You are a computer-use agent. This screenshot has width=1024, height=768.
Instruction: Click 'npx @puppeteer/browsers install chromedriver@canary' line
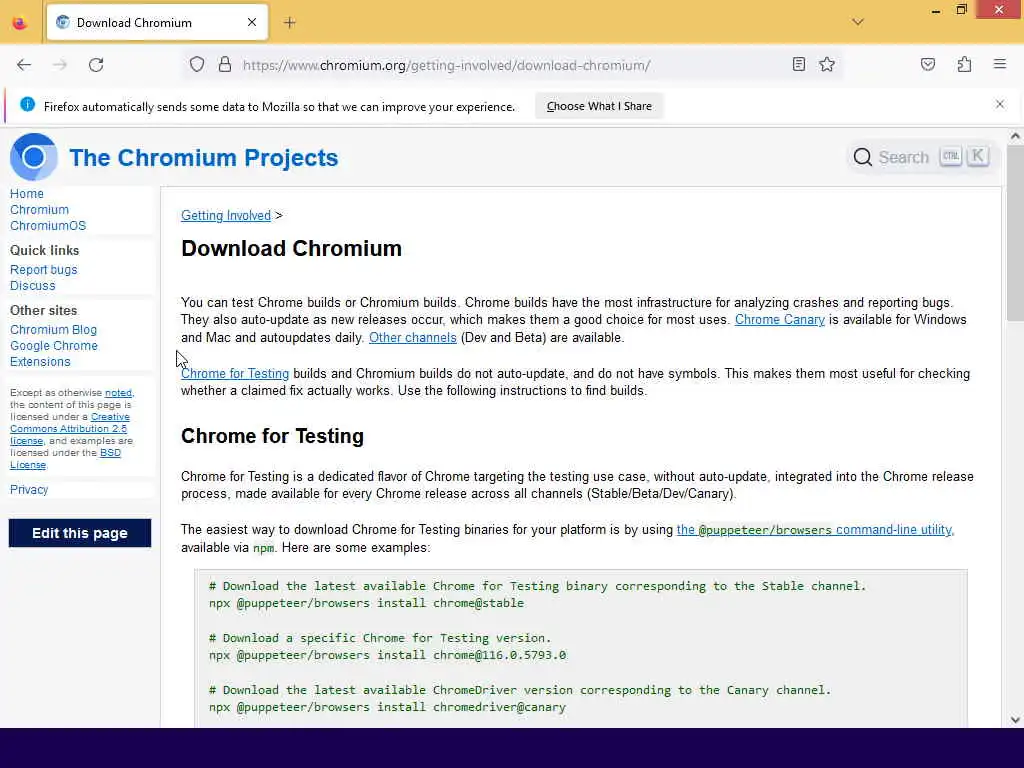(x=387, y=707)
